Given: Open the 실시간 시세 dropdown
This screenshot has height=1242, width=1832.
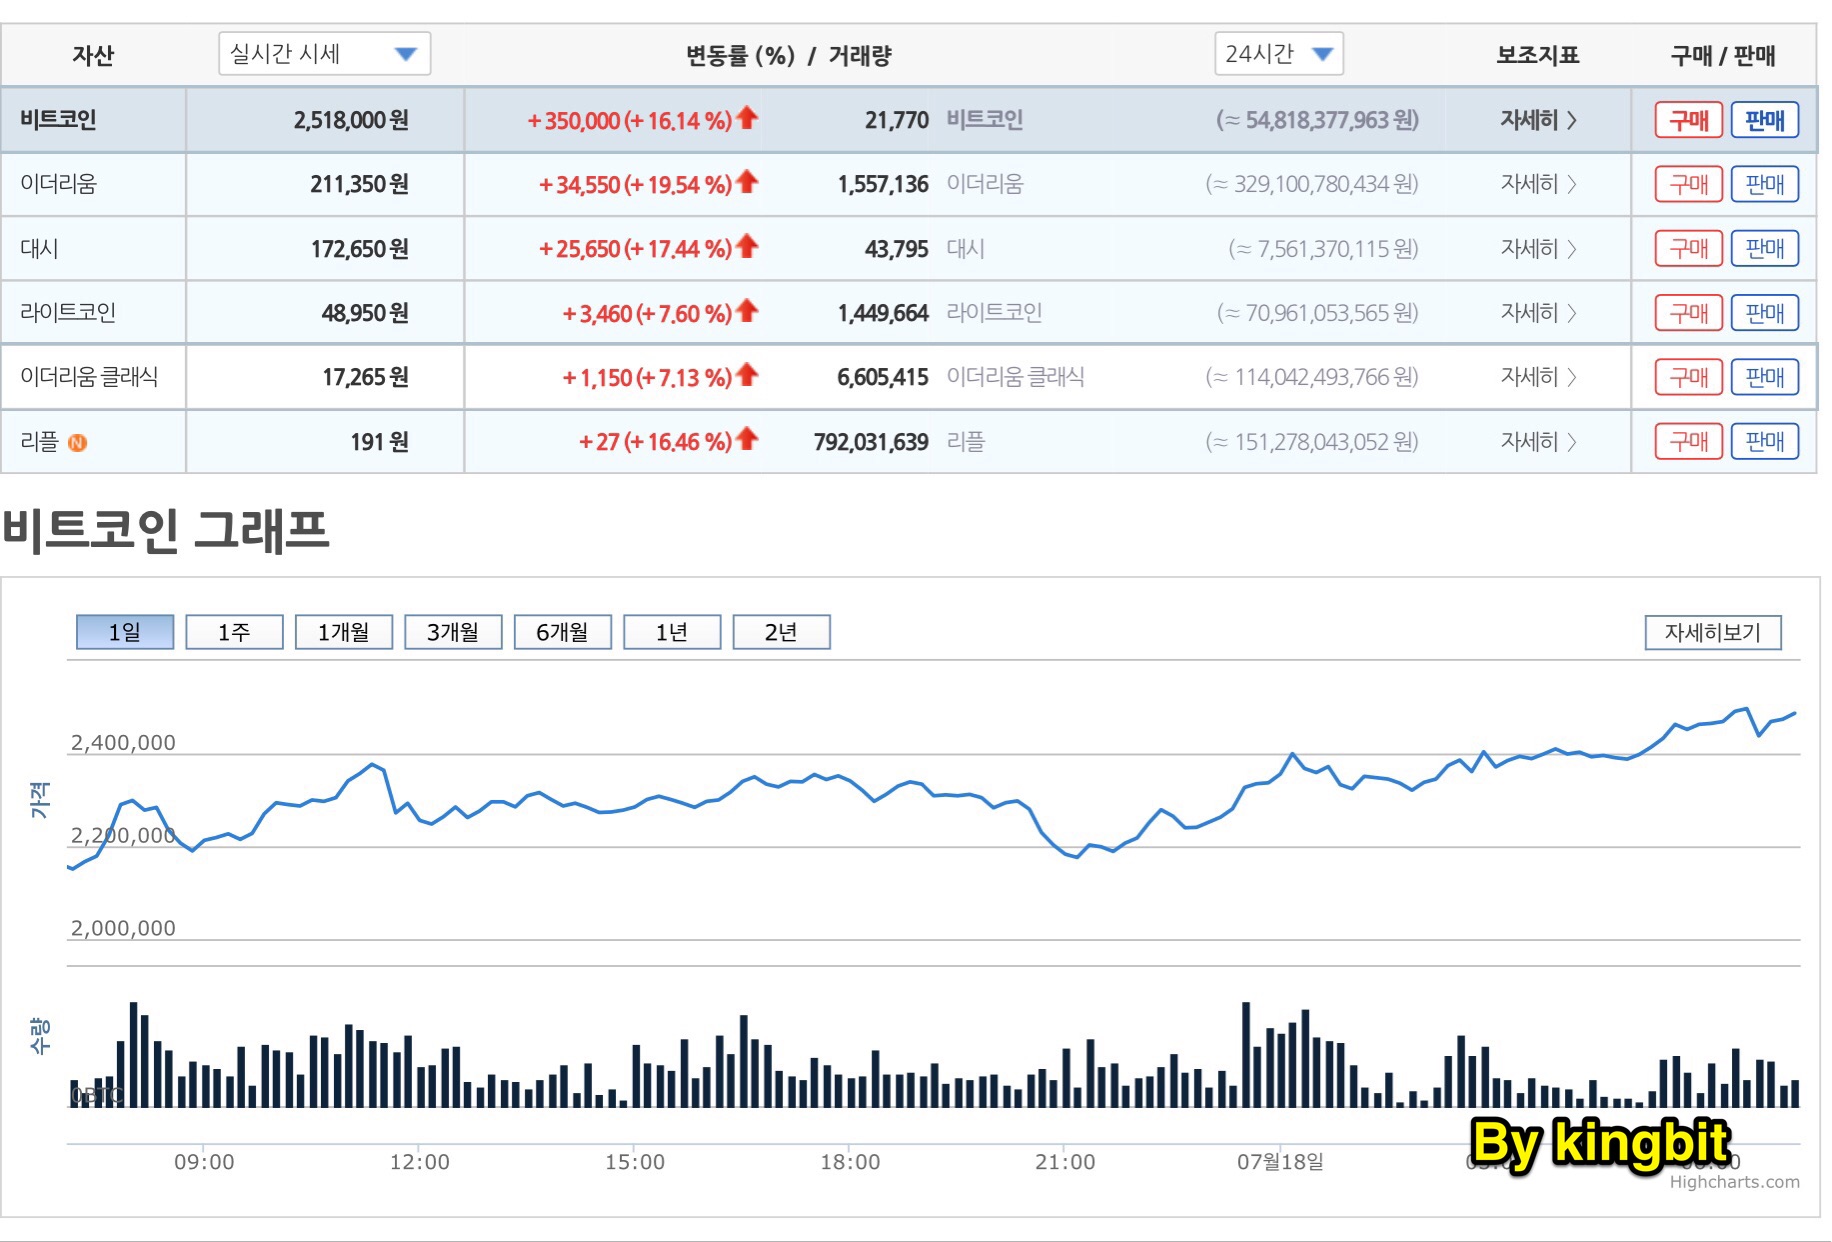Looking at the screenshot, I should coord(324,54).
